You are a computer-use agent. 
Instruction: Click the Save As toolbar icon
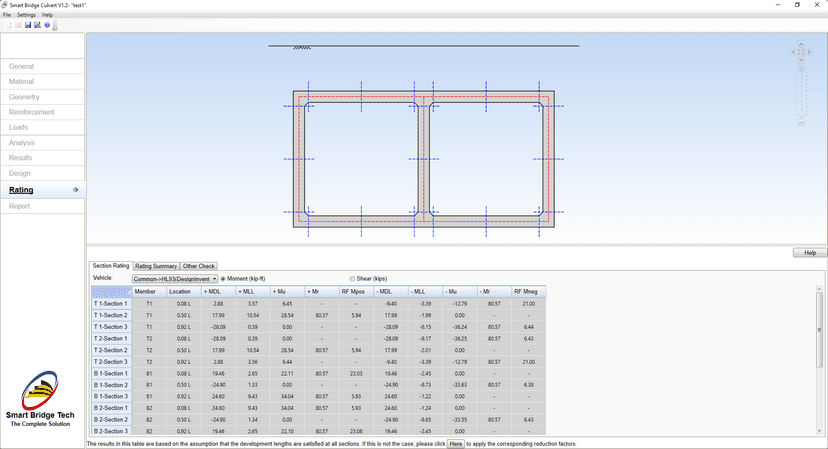37,25
